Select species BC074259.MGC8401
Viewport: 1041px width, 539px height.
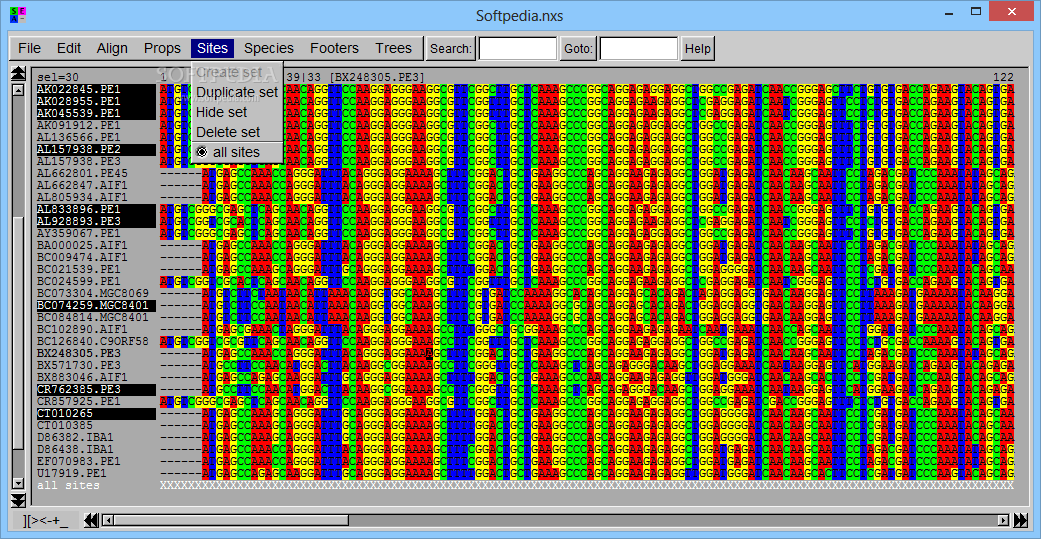point(96,305)
